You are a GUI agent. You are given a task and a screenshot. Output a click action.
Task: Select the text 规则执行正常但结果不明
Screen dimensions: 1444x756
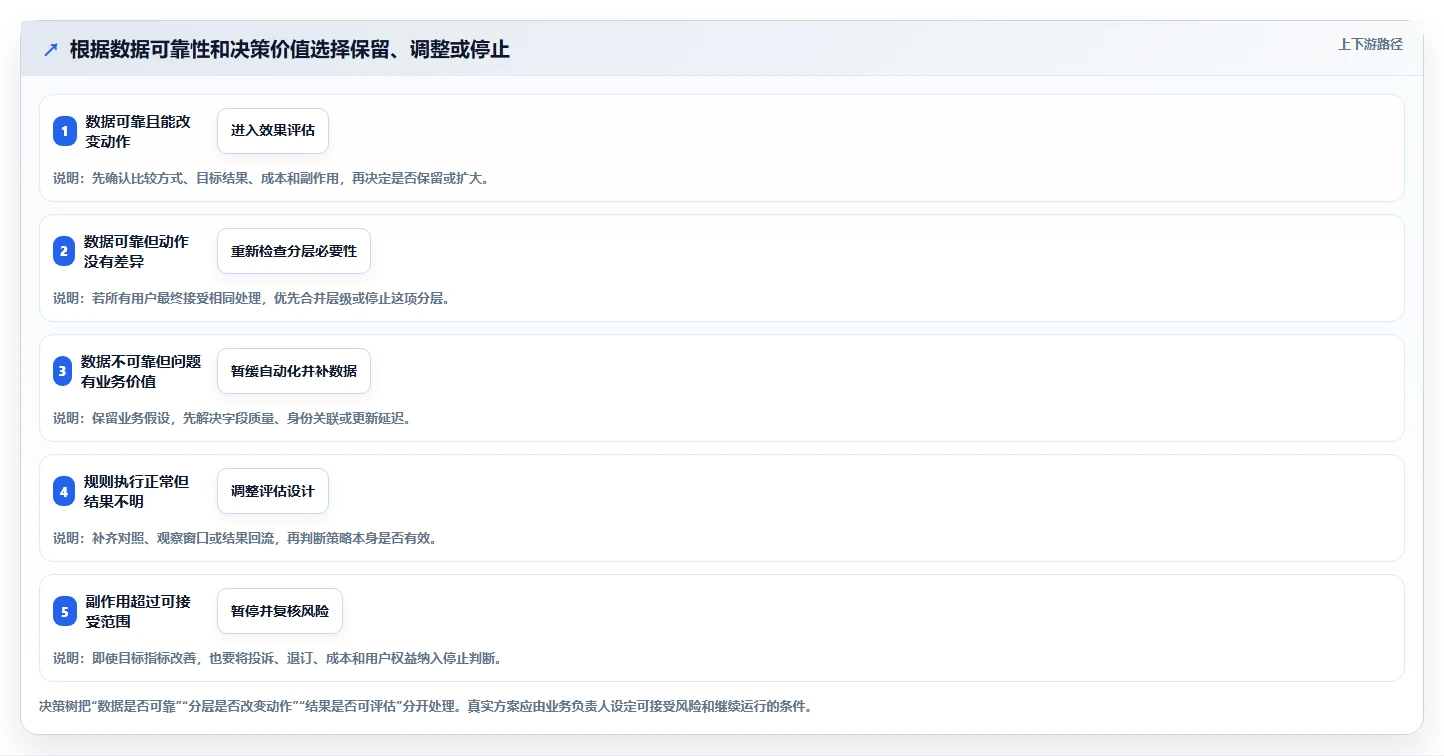(136, 491)
